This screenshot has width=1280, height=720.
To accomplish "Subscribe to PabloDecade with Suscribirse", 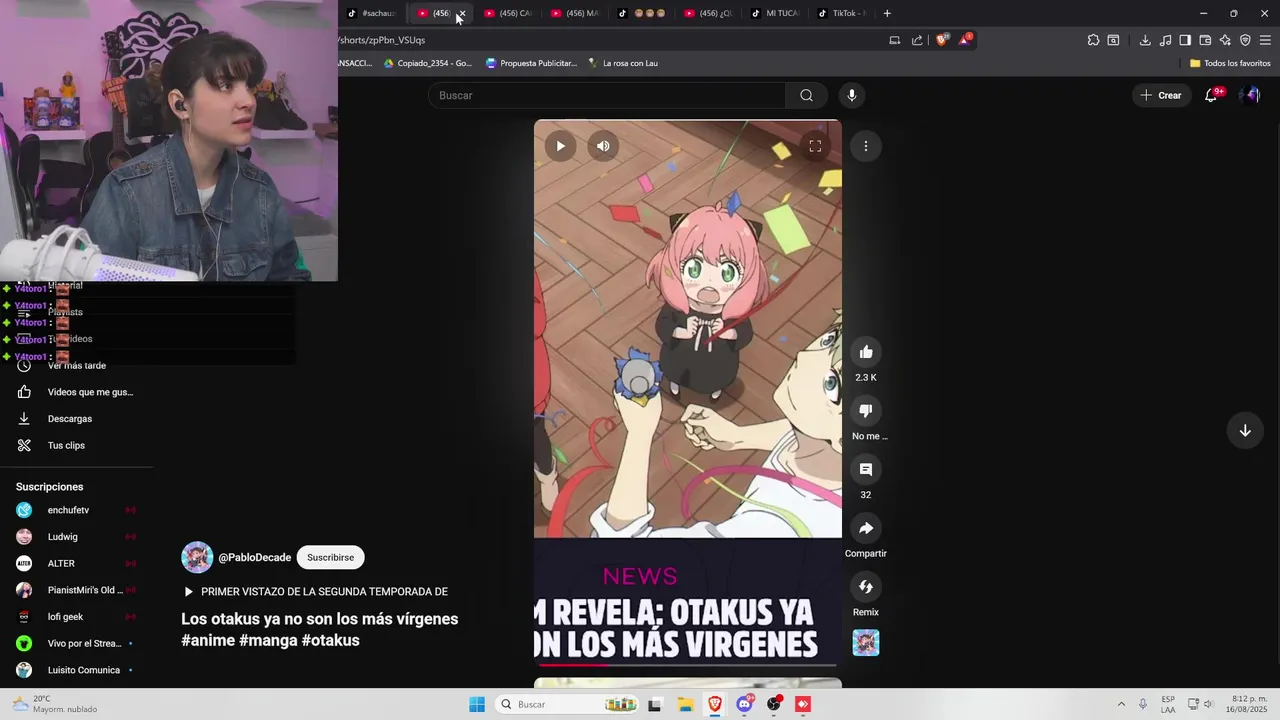I will [331, 557].
